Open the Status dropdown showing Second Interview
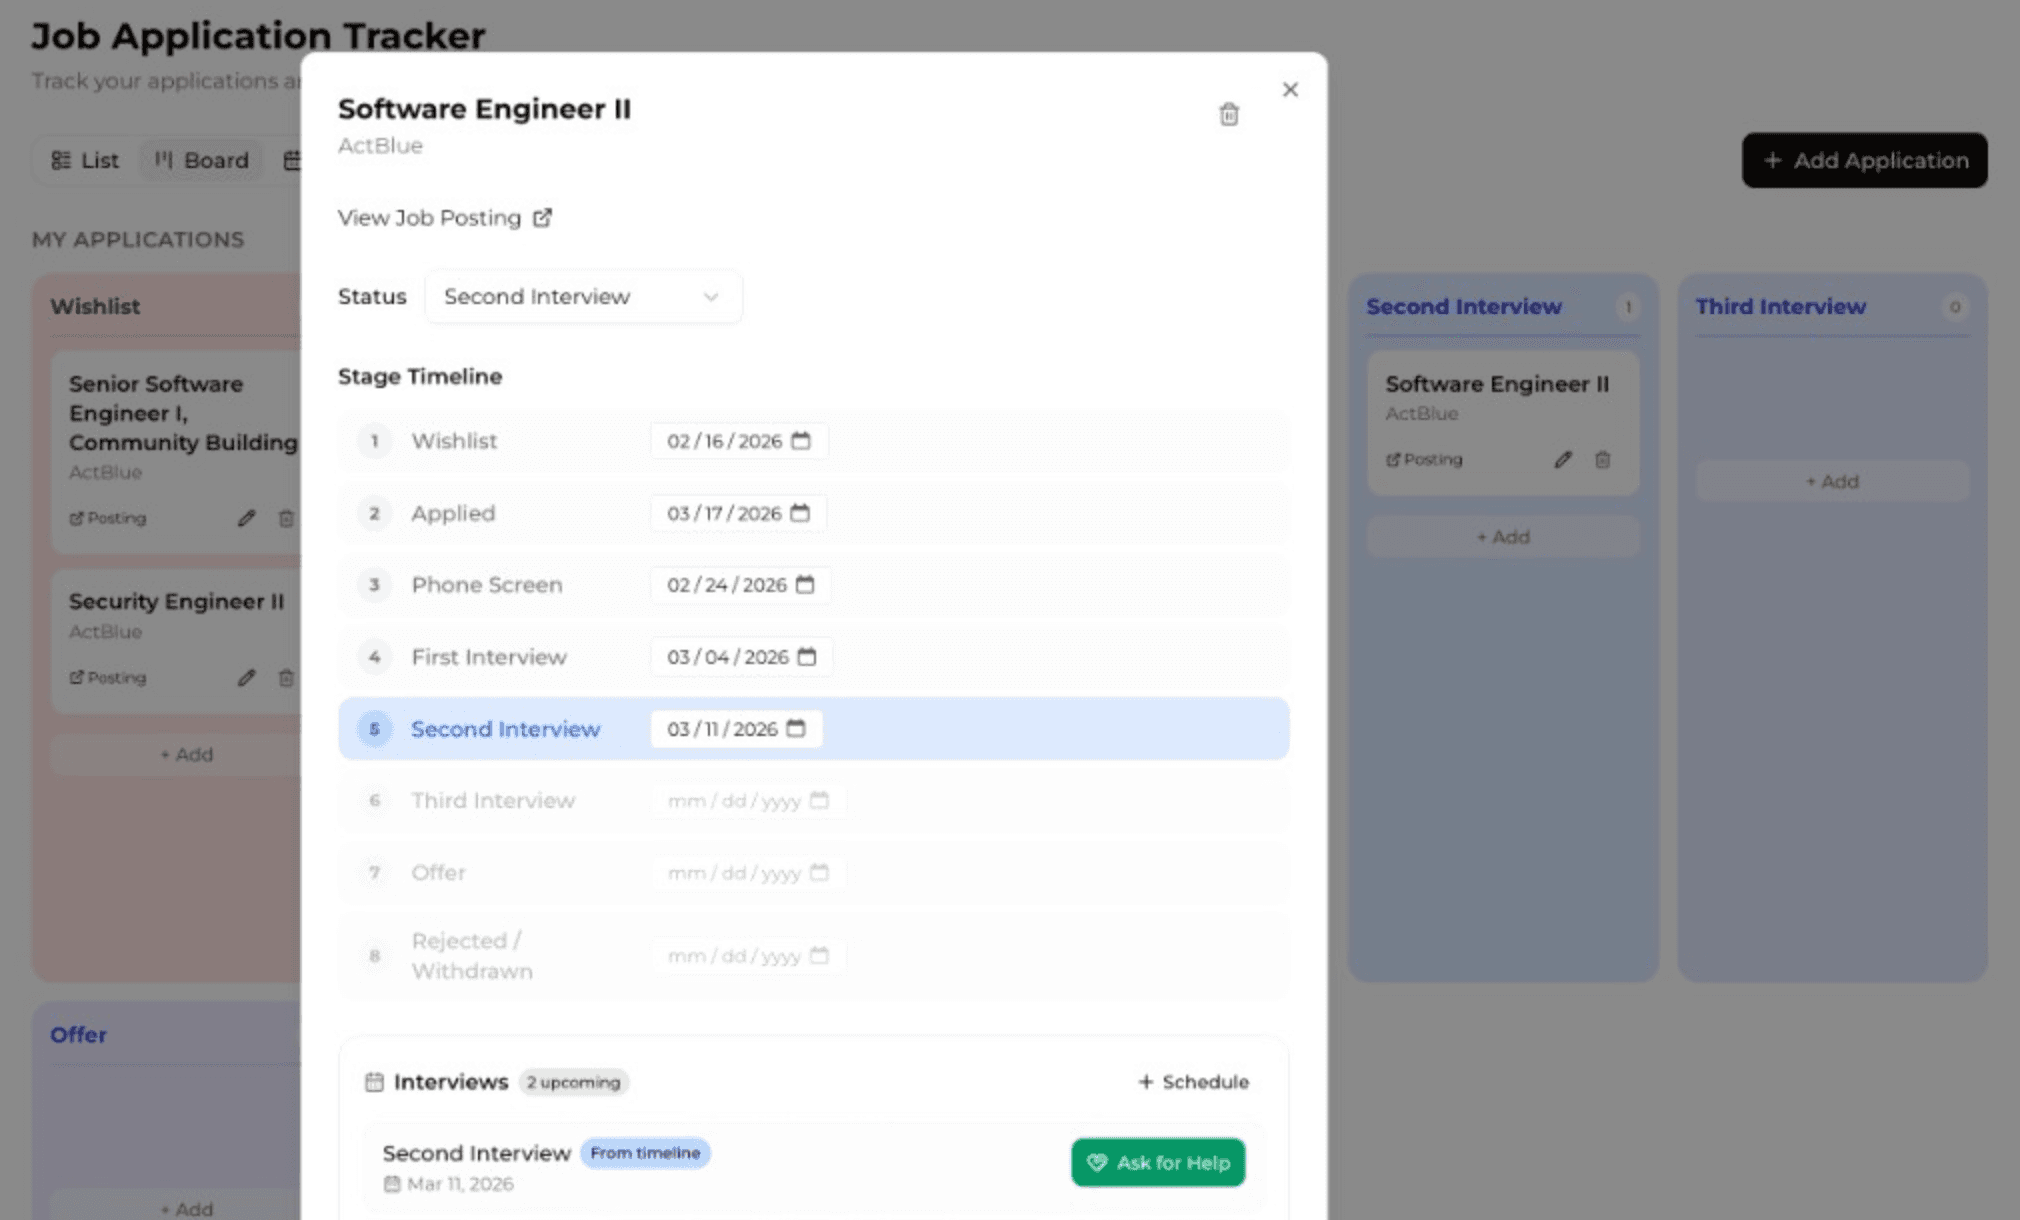This screenshot has height=1220, width=2020. [583, 297]
